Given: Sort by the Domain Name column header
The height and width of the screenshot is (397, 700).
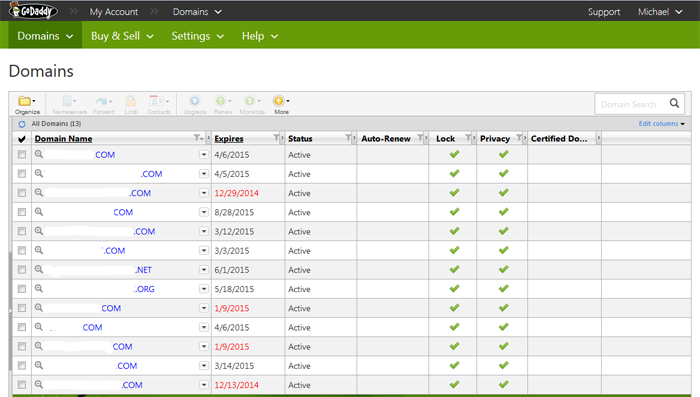Looking at the screenshot, I should coord(63,139).
